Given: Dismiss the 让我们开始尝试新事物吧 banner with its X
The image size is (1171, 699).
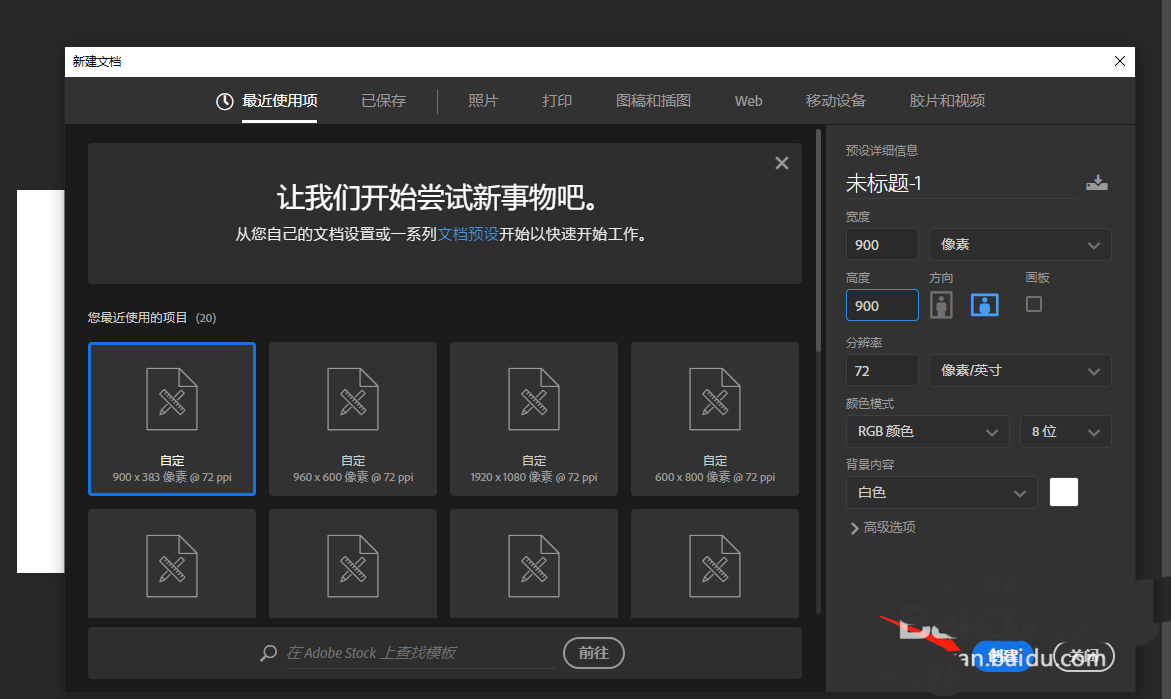Looking at the screenshot, I should pos(781,162).
